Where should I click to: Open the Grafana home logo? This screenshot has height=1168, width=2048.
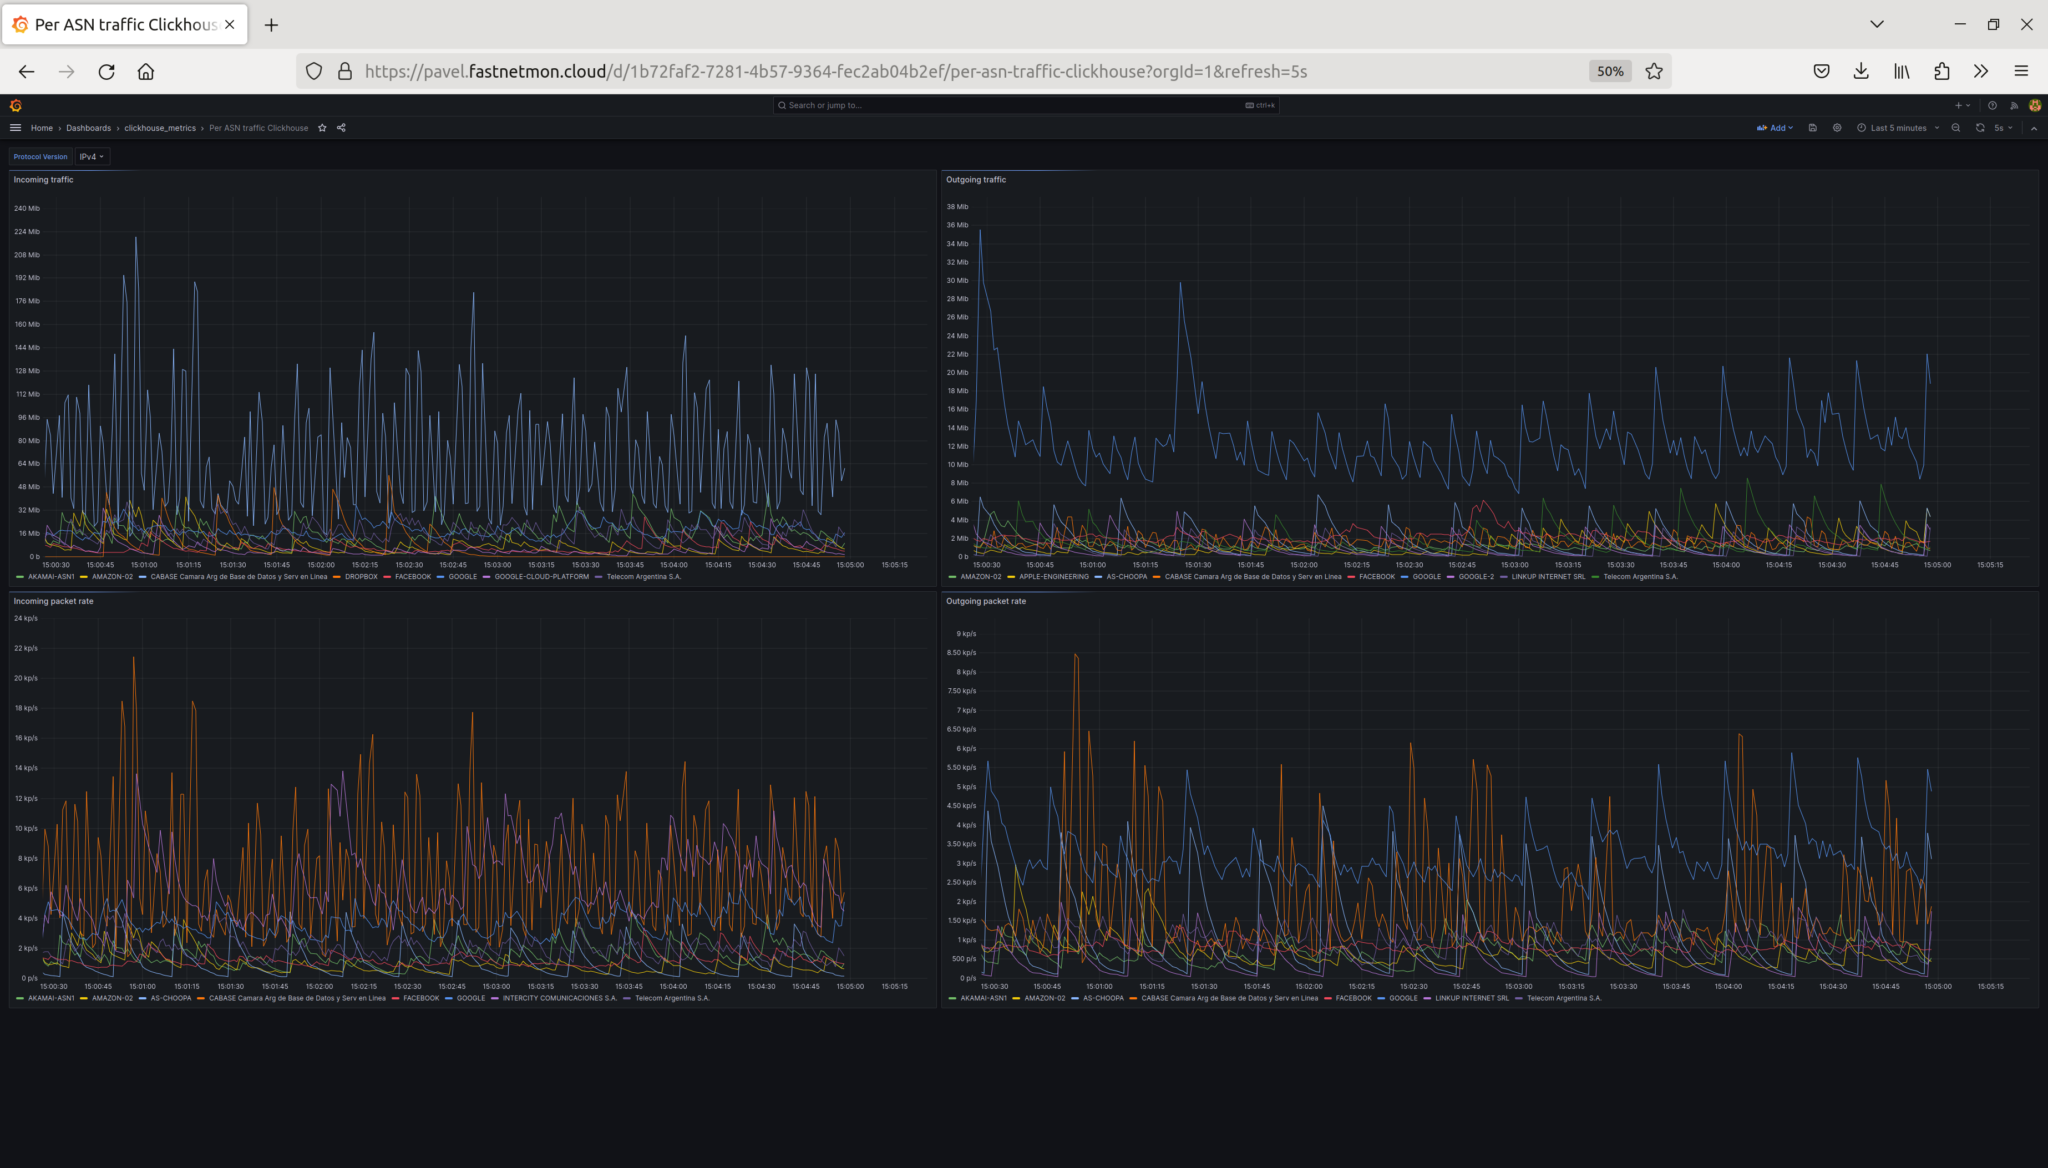click(17, 105)
